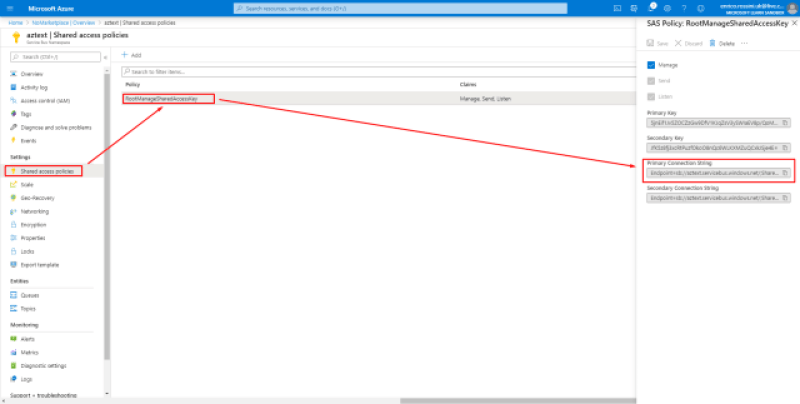The height and width of the screenshot is (404, 800).
Task: Copy the Secondary Connection String
Action: (785, 198)
